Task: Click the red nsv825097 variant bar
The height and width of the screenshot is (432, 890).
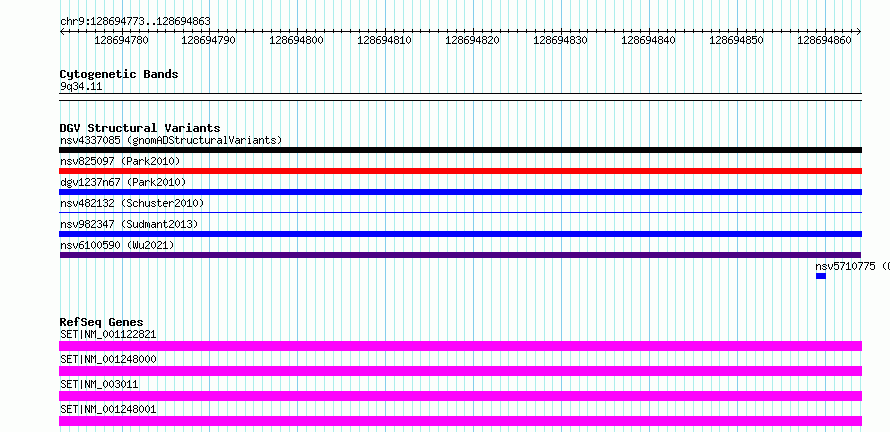Action: coord(460,171)
